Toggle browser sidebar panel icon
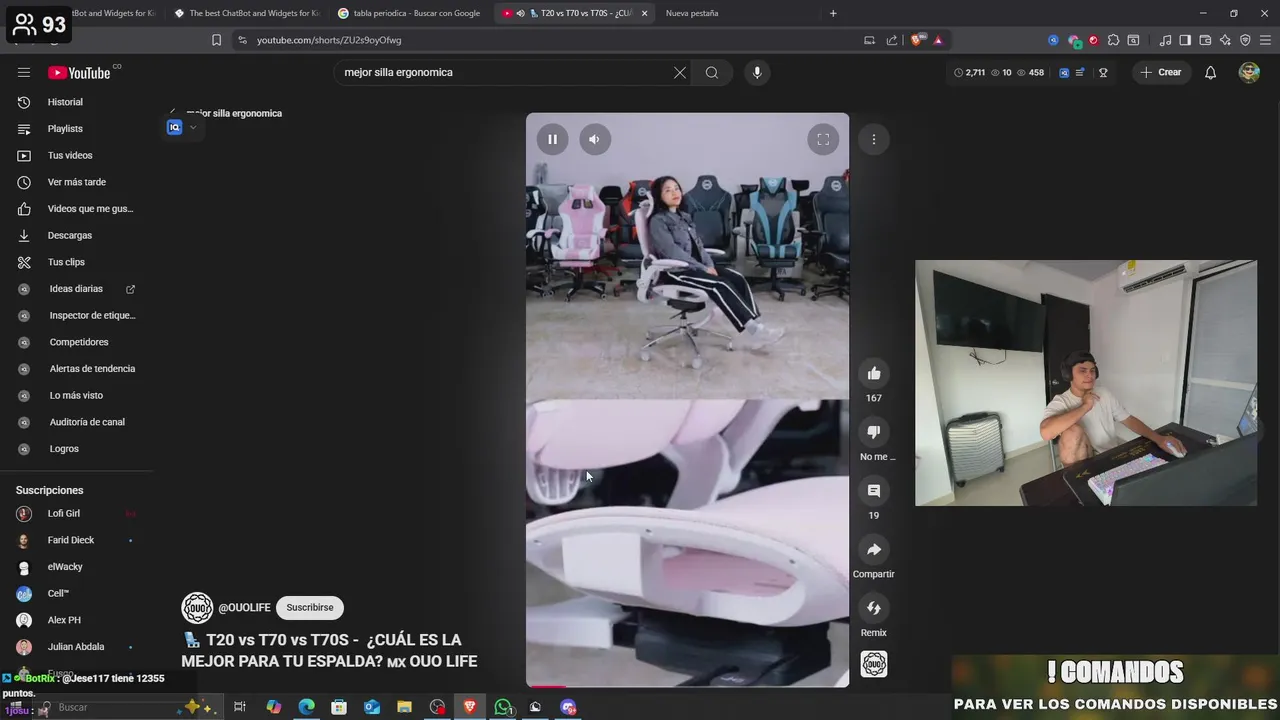The width and height of the screenshot is (1280, 720). pyautogui.click(x=1185, y=40)
